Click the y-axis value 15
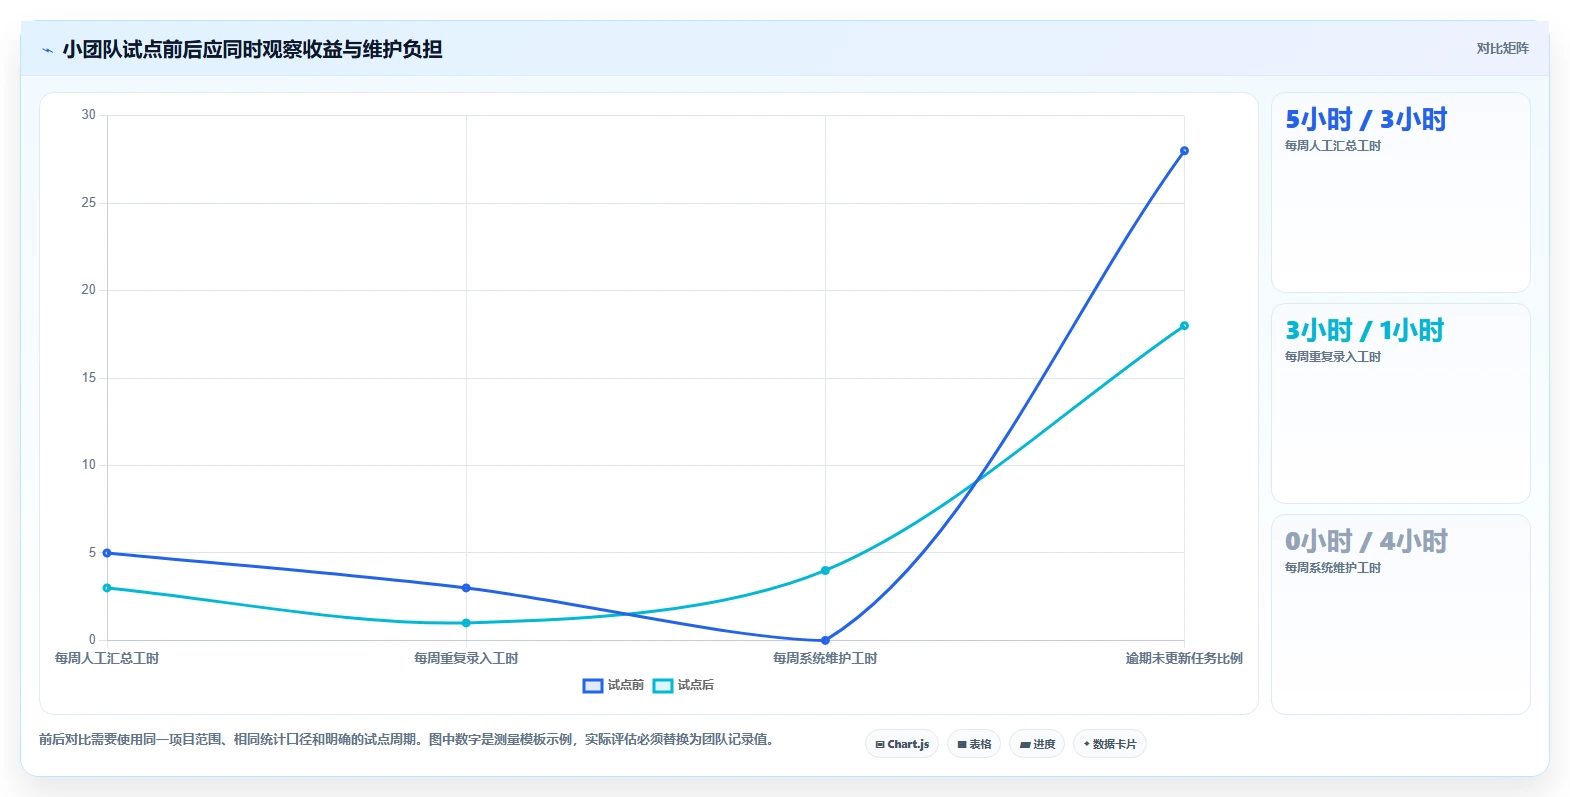Image resolution: width=1570 pixels, height=797 pixels. click(89, 378)
